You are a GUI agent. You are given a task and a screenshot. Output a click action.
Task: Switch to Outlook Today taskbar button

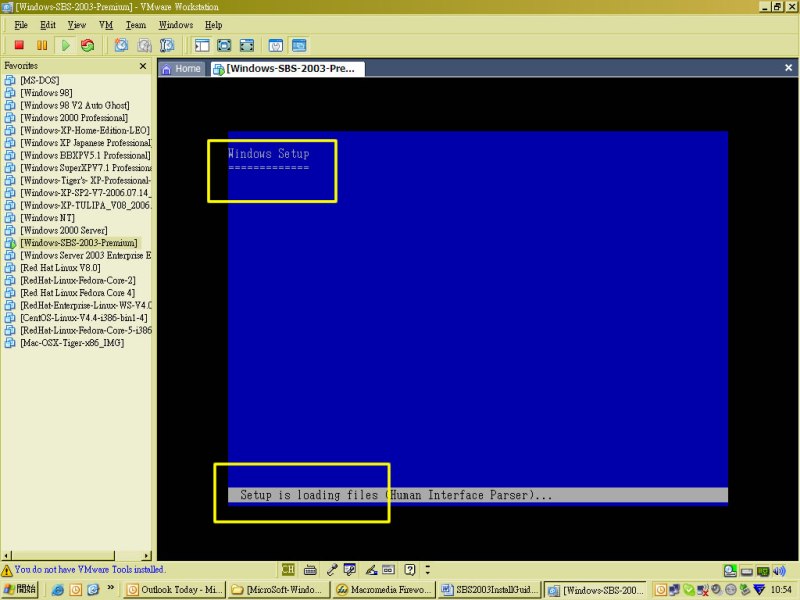(175, 590)
